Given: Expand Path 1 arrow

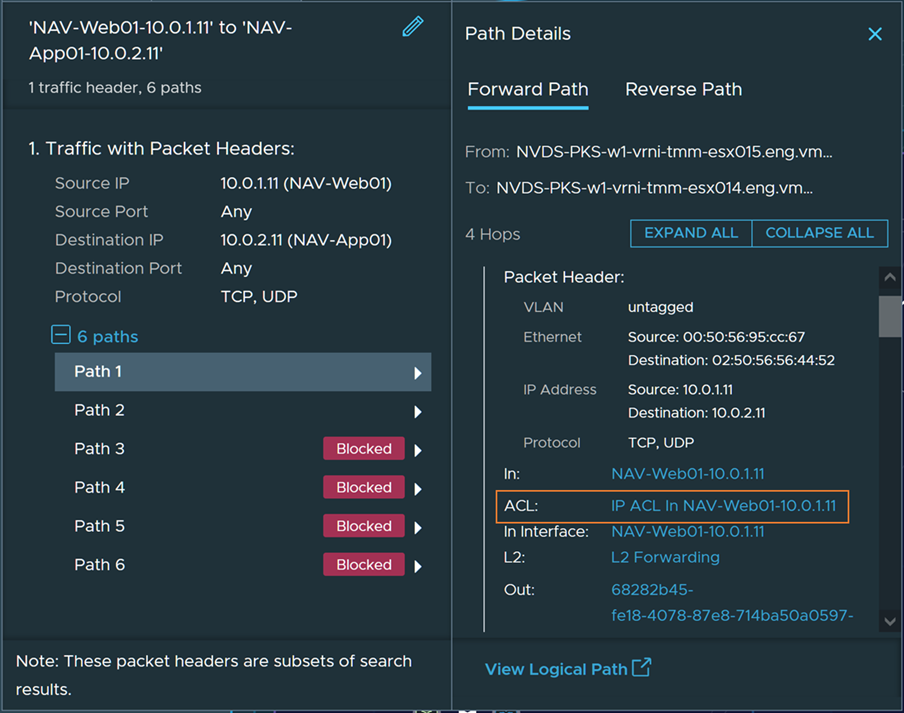Looking at the screenshot, I should point(418,373).
